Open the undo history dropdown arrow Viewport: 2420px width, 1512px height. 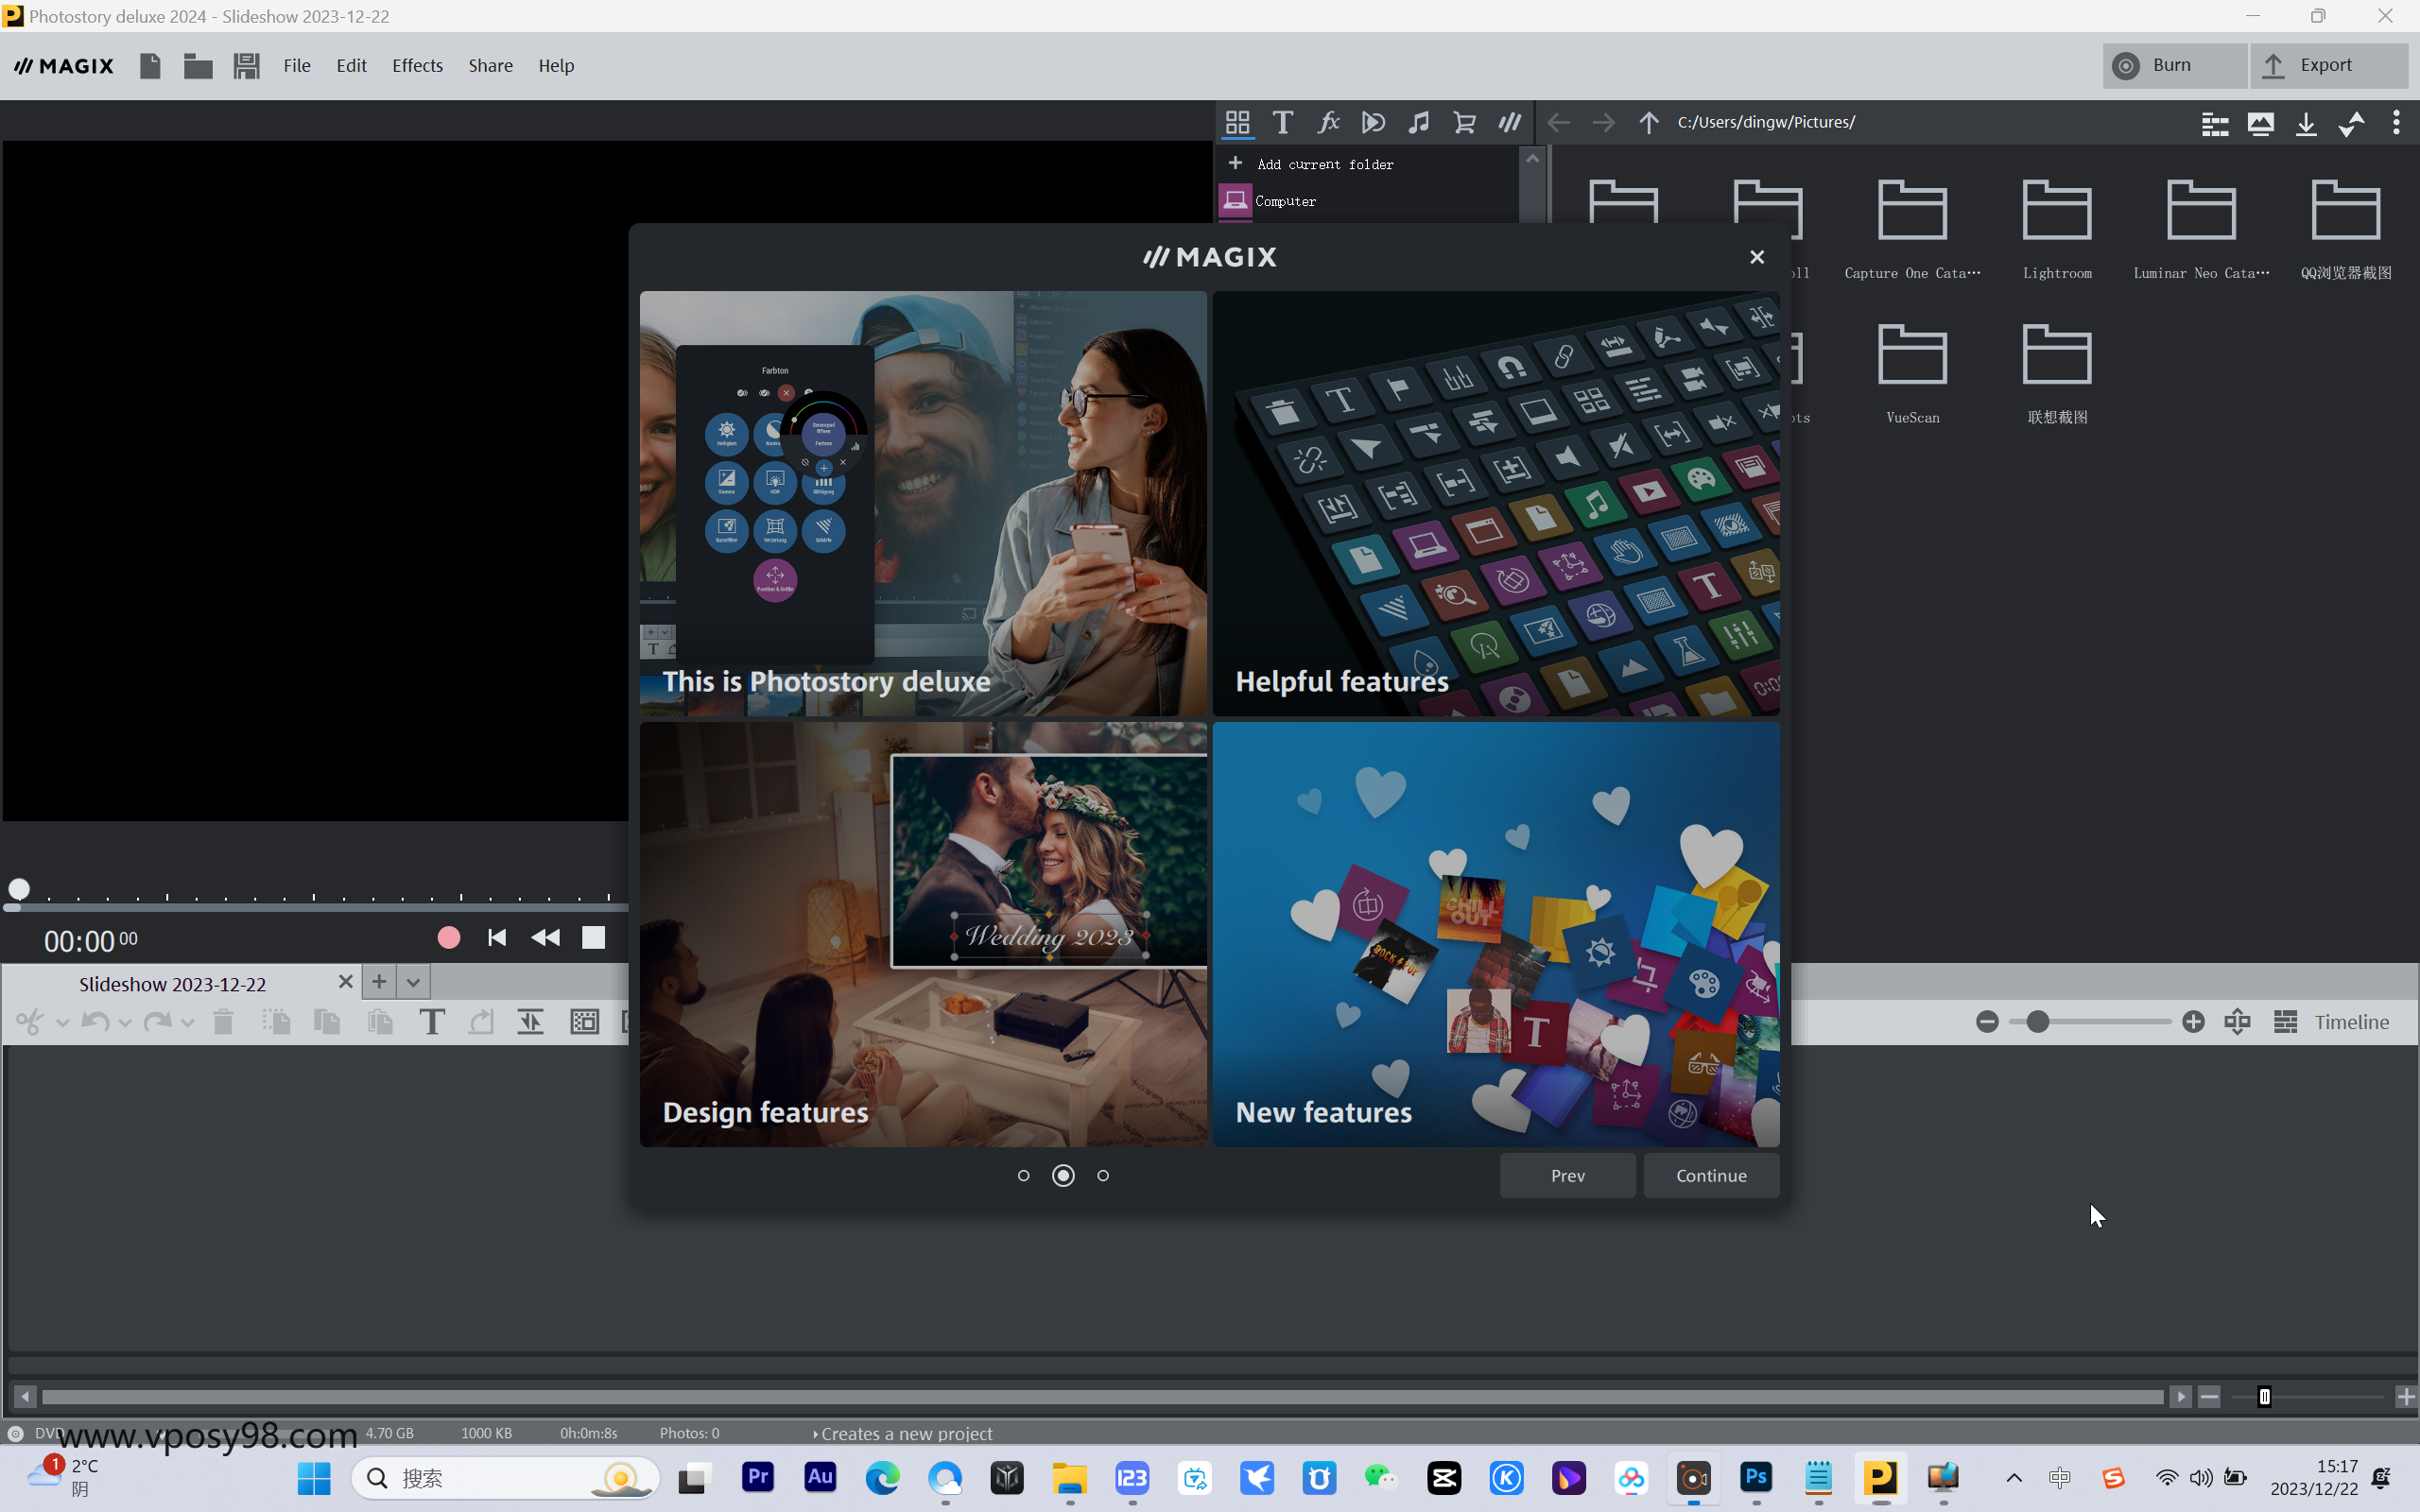(125, 1022)
